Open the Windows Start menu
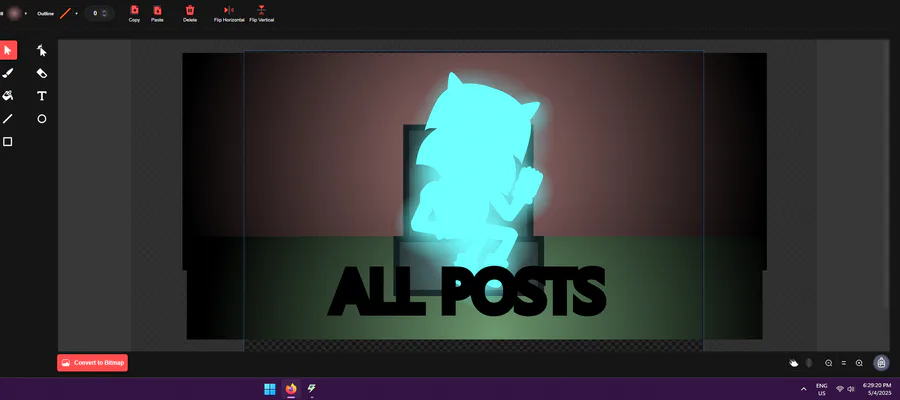Image resolution: width=900 pixels, height=400 pixels. tap(270, 389)
